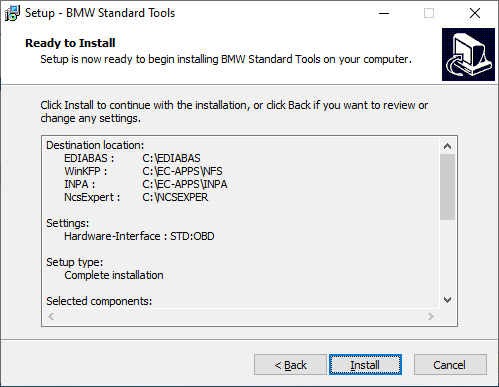Cancel the BMW Standard Tools setup
499x387 pixels.
click(450, 365)
